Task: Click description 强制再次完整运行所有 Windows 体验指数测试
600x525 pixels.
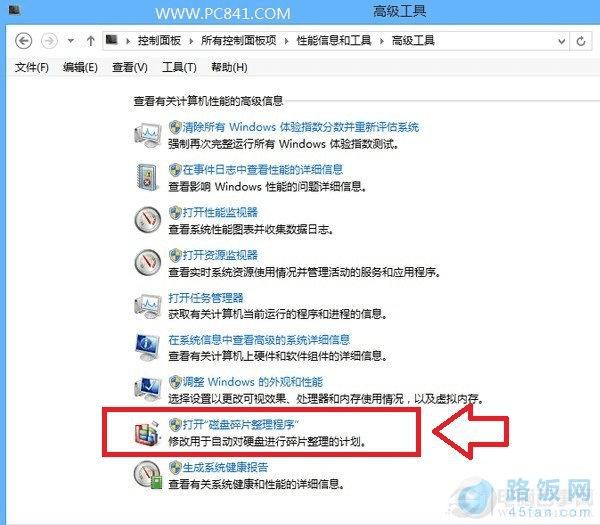Action: click(284, 144)
